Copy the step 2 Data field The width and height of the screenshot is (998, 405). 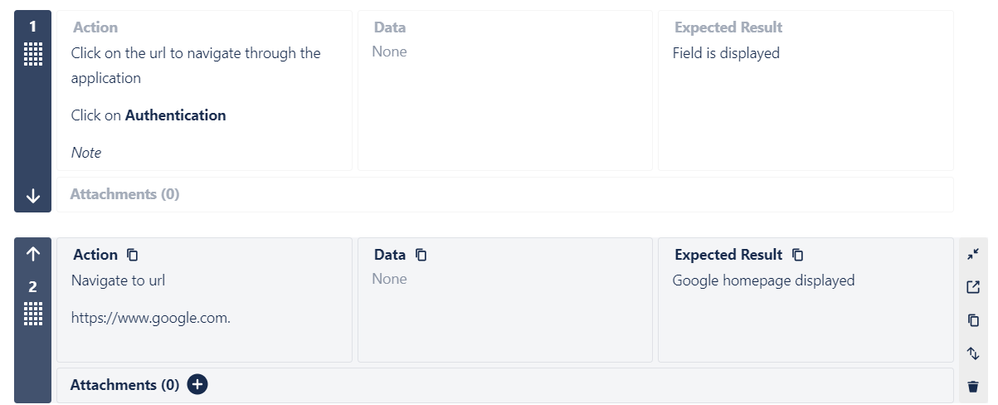click(x=421, y=255)
